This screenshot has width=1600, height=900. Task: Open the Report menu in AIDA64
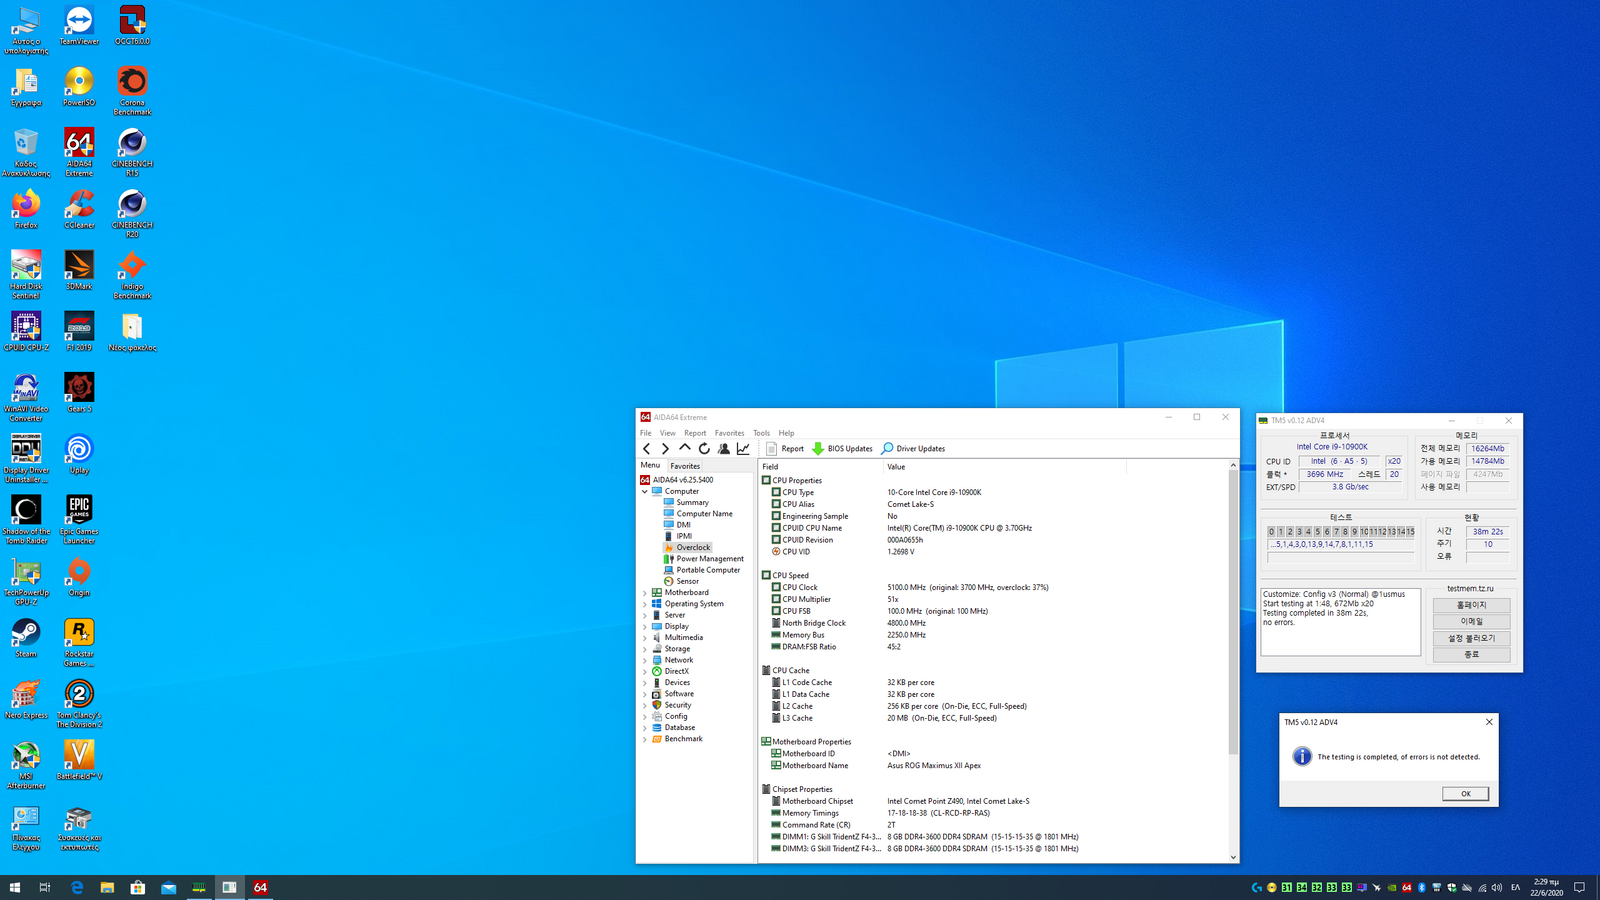click(x=695, y=433)
